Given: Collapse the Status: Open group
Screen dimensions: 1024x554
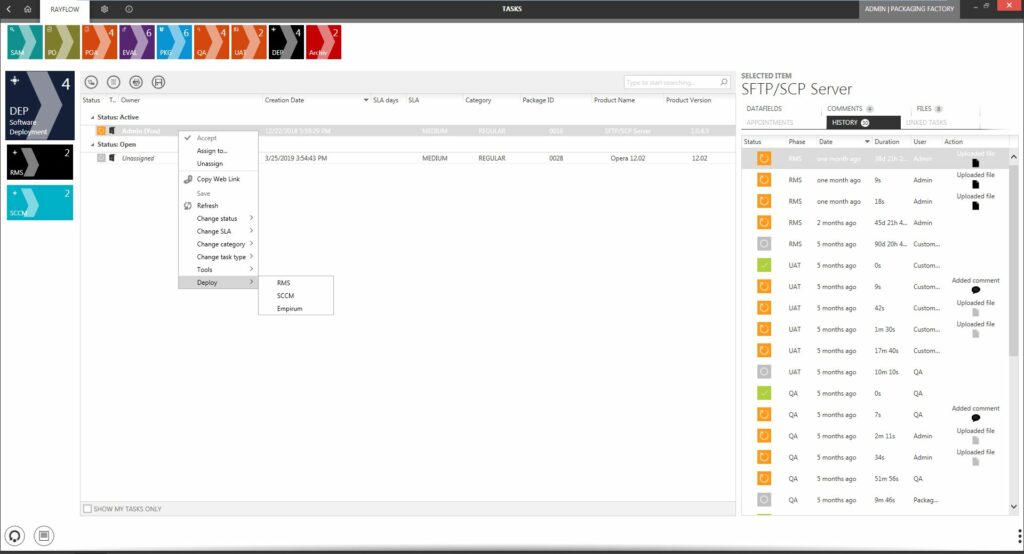Looking at the screenshot, I should pyautogui.click(x=92, y=145).
